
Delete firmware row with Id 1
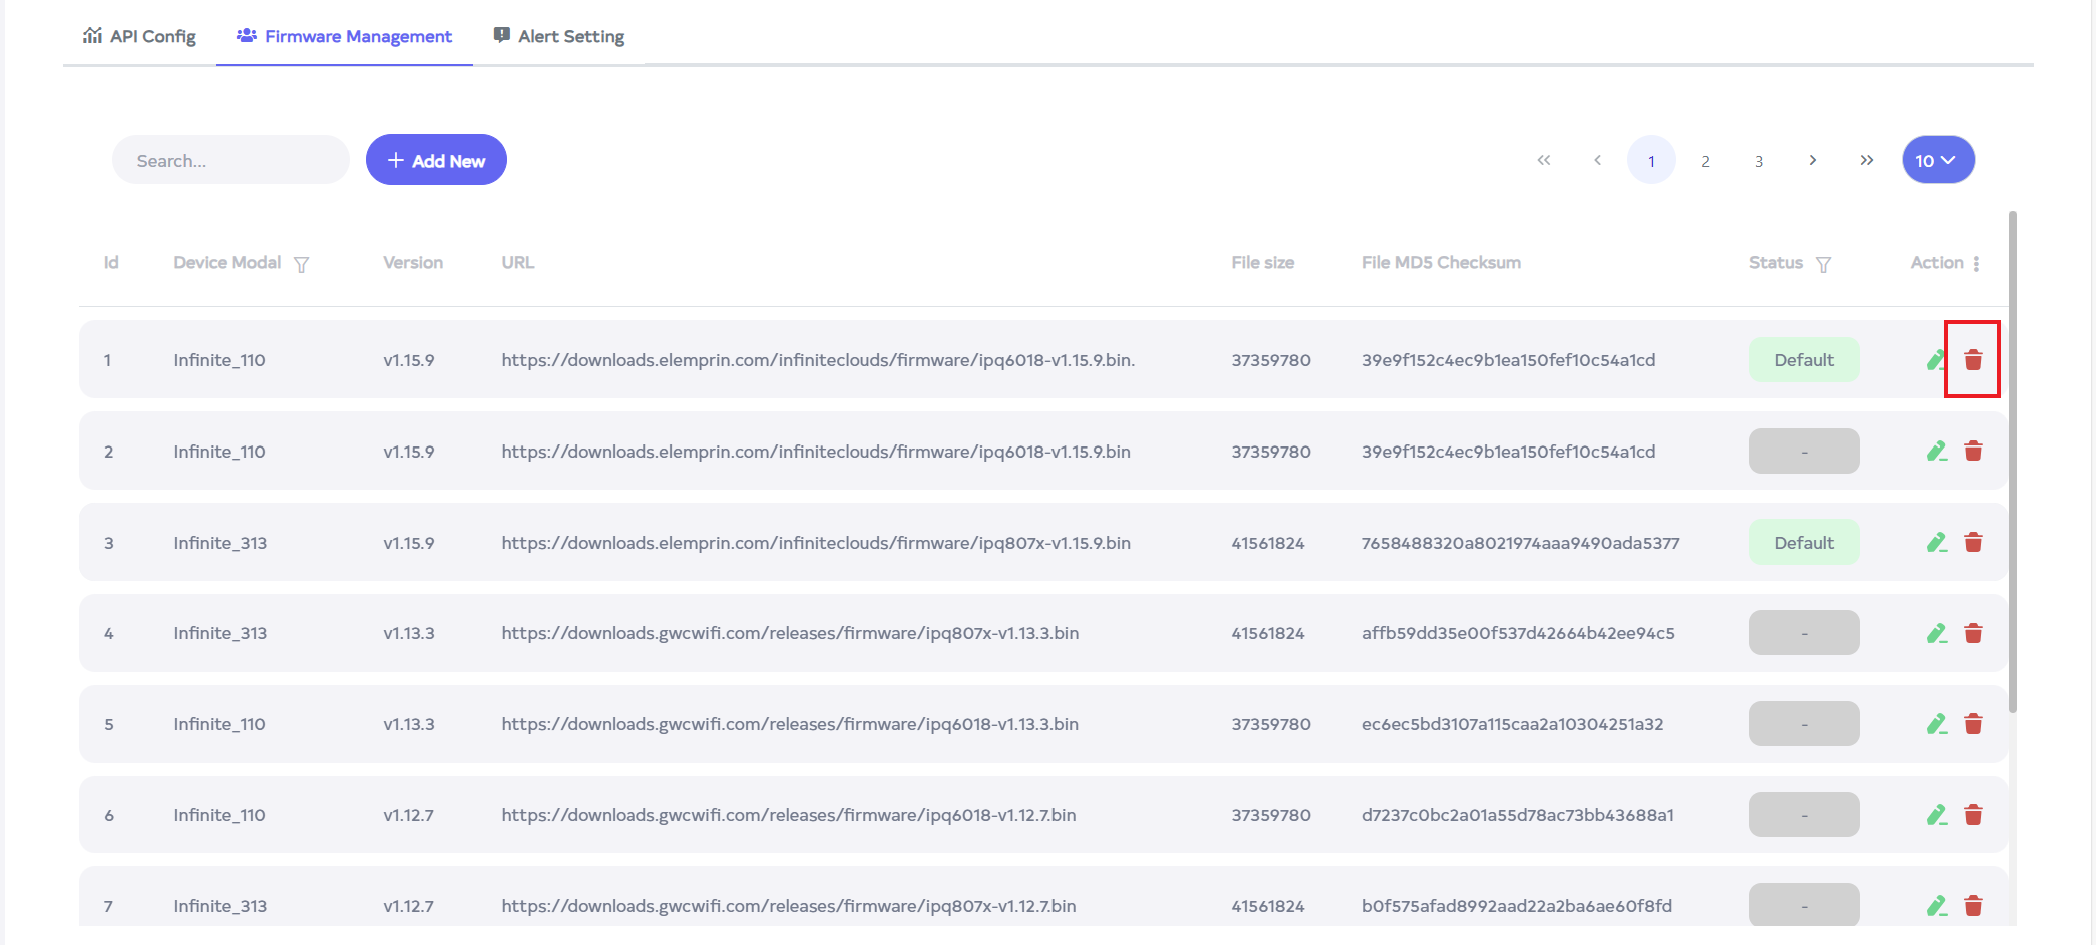(x=1972, y=360)
